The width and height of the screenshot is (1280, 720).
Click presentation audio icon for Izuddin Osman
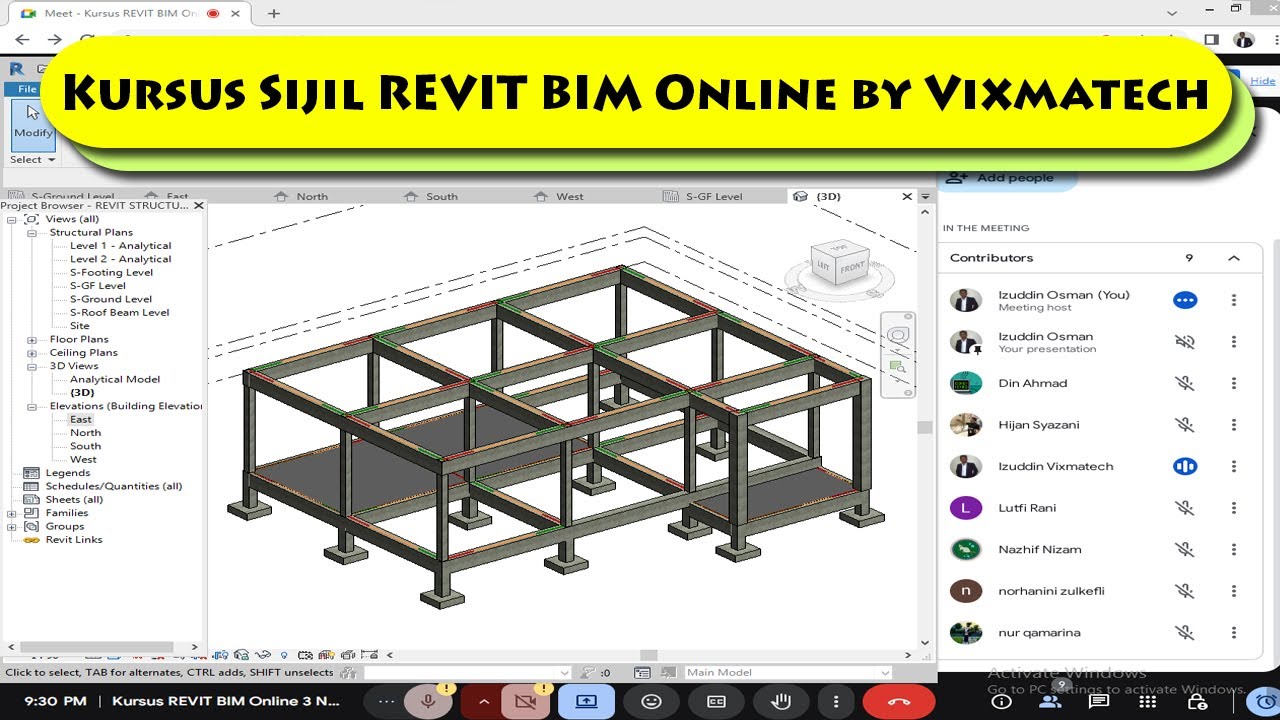point(1185,342)
